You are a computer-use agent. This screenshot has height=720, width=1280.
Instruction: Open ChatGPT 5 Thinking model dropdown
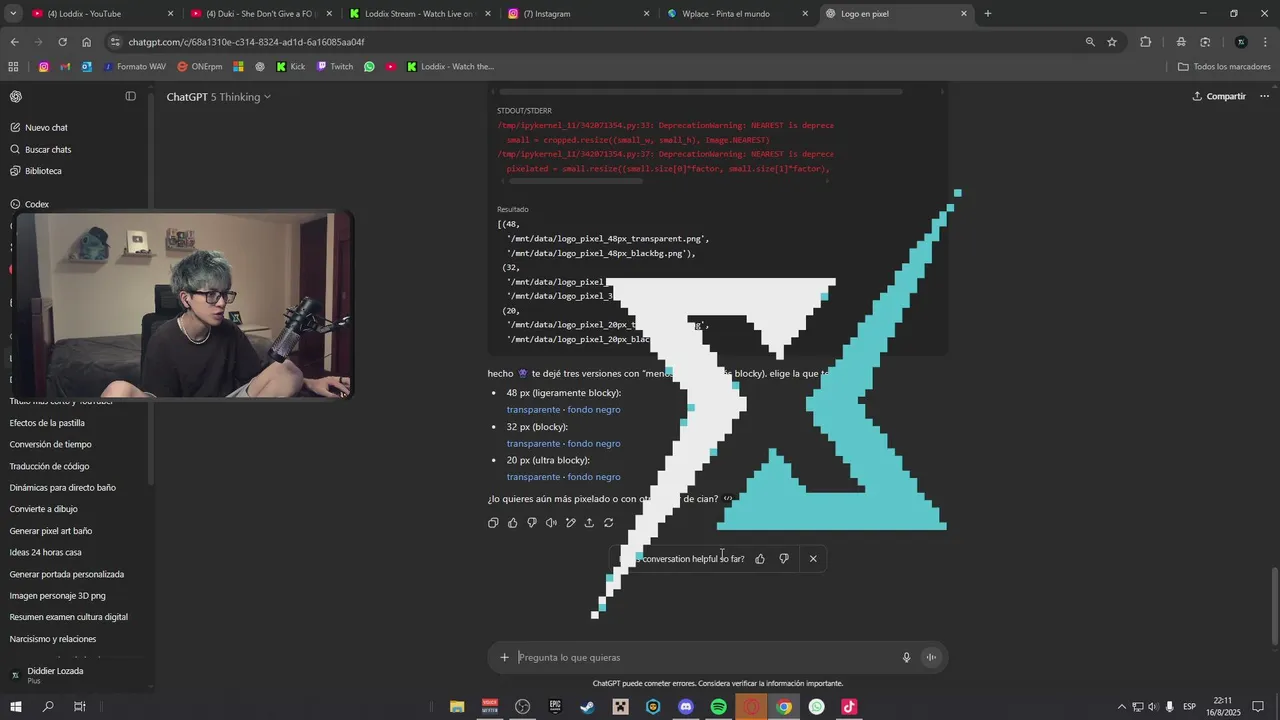coord(218,97)
